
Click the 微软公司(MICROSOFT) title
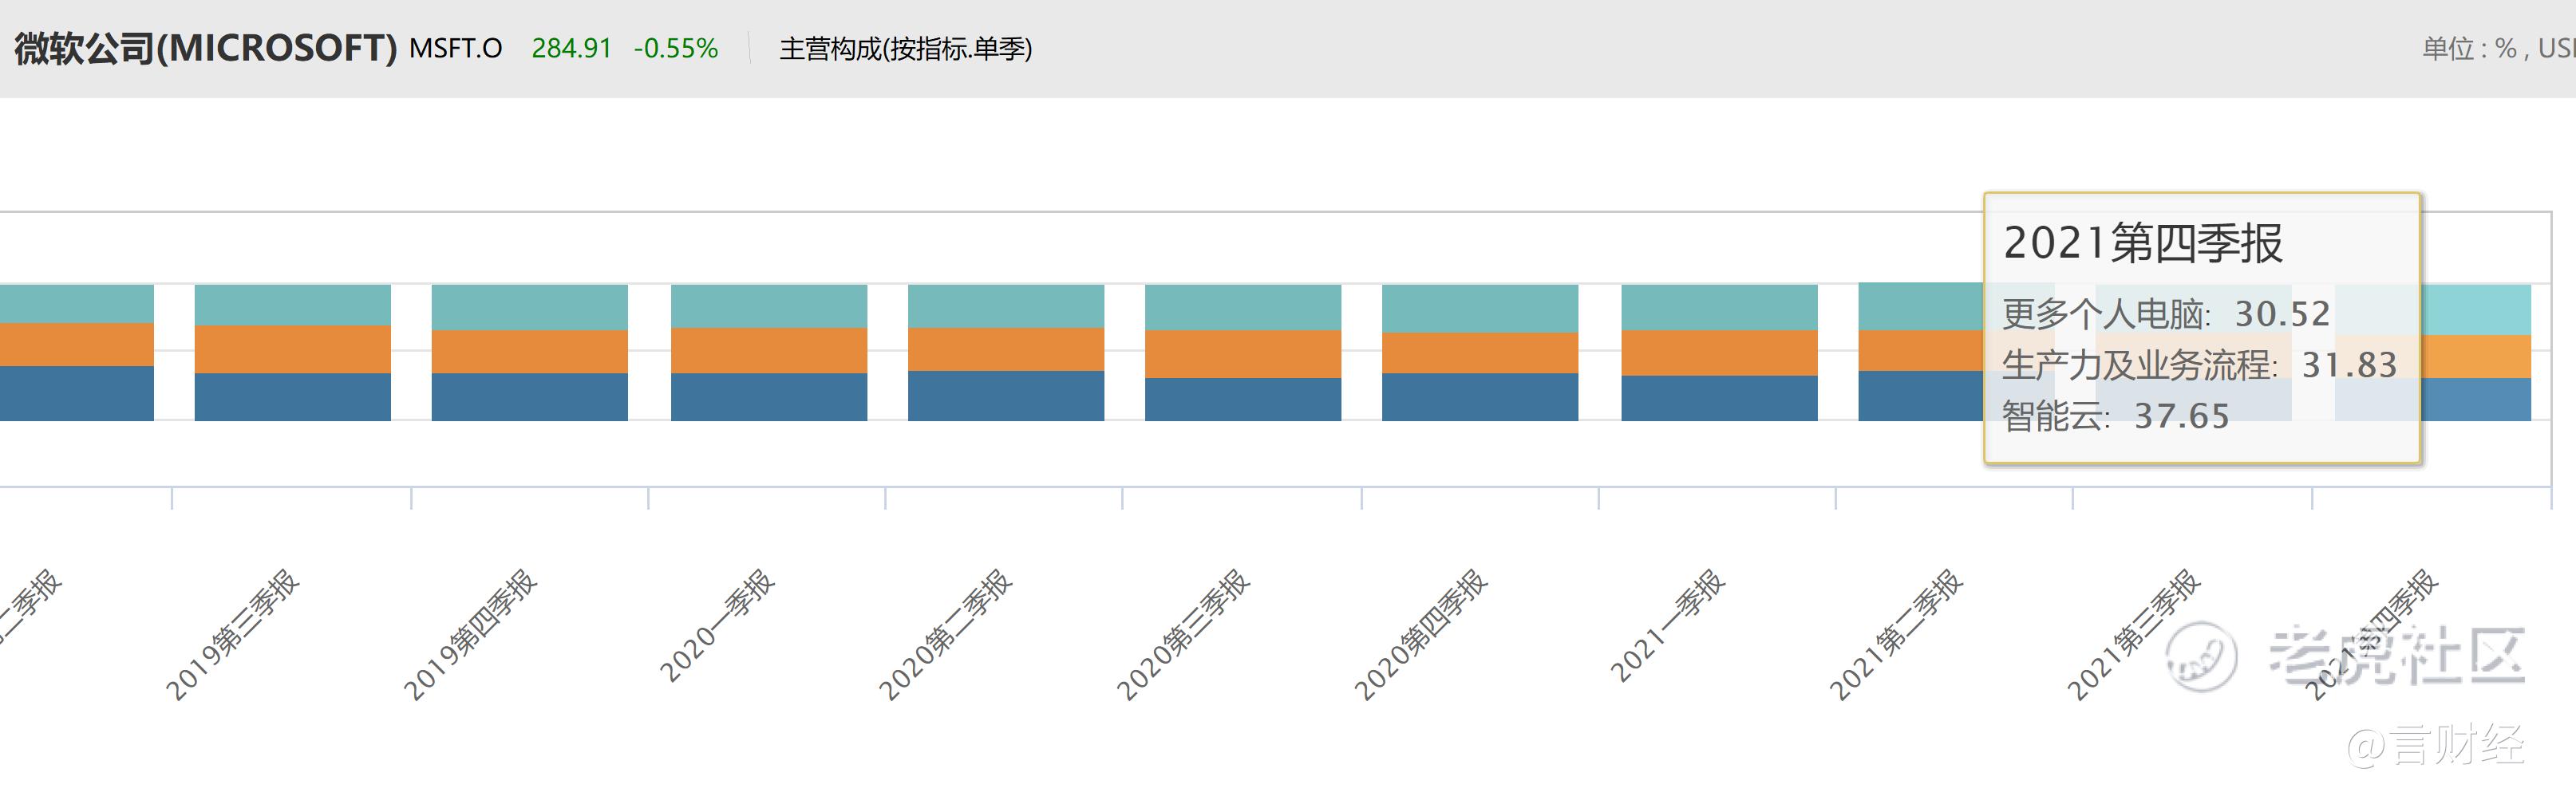pos(206,48)
